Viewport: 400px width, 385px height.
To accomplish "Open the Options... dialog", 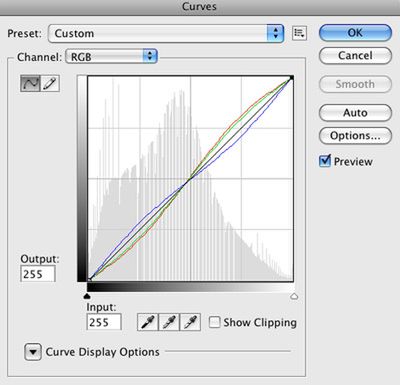I will (x=355, y=136).
